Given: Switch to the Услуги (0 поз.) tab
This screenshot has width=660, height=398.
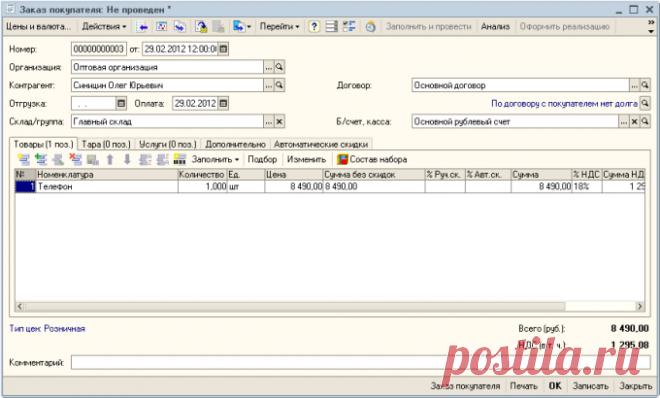Looking at the screenshot, I should [x=168, y=144].
